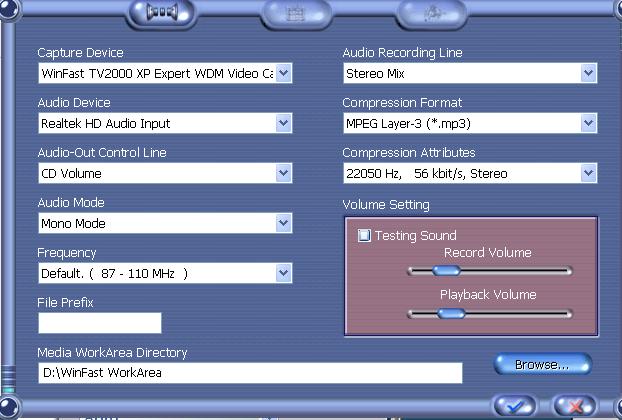Expand the Capture Device dropdown
This screenshot has width=622, height=420.
[x=283, y=73]
